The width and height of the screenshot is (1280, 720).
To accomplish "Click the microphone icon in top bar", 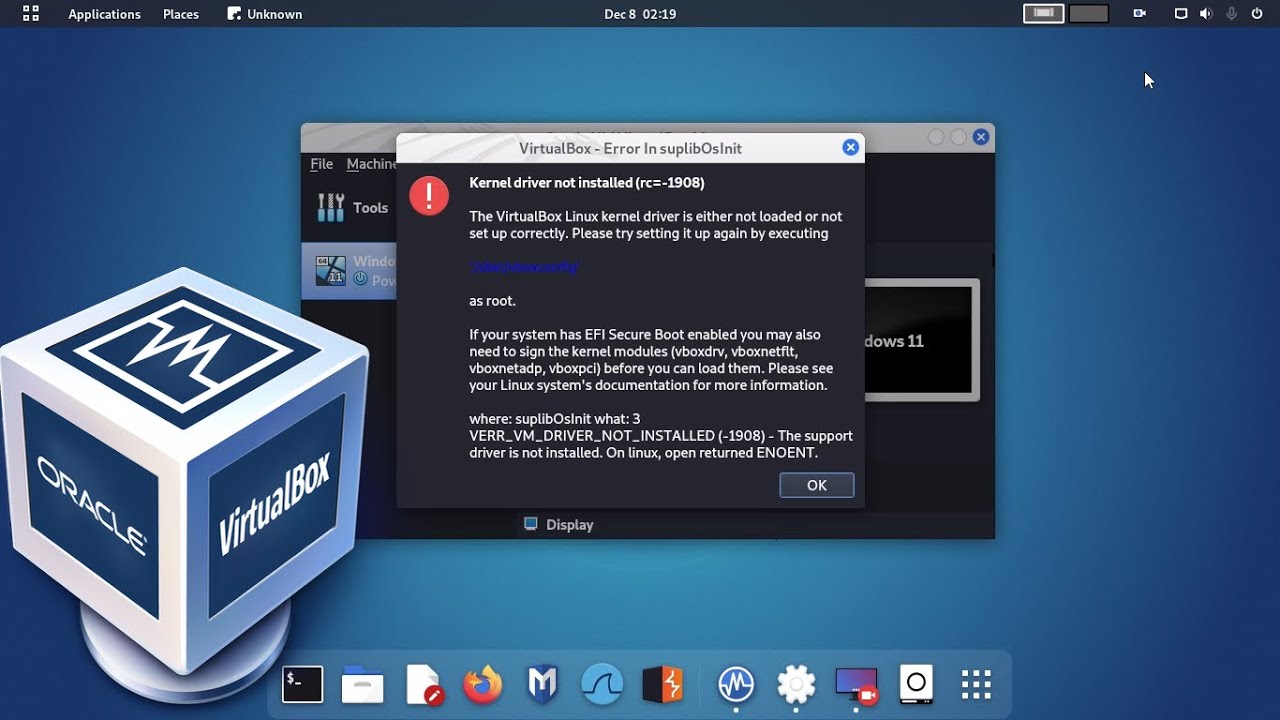I will [1231, 14].
